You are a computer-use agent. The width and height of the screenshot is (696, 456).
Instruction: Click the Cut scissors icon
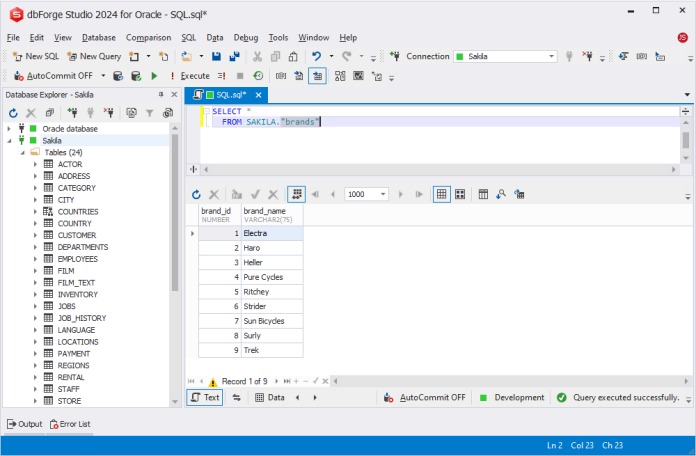[257, 56]
